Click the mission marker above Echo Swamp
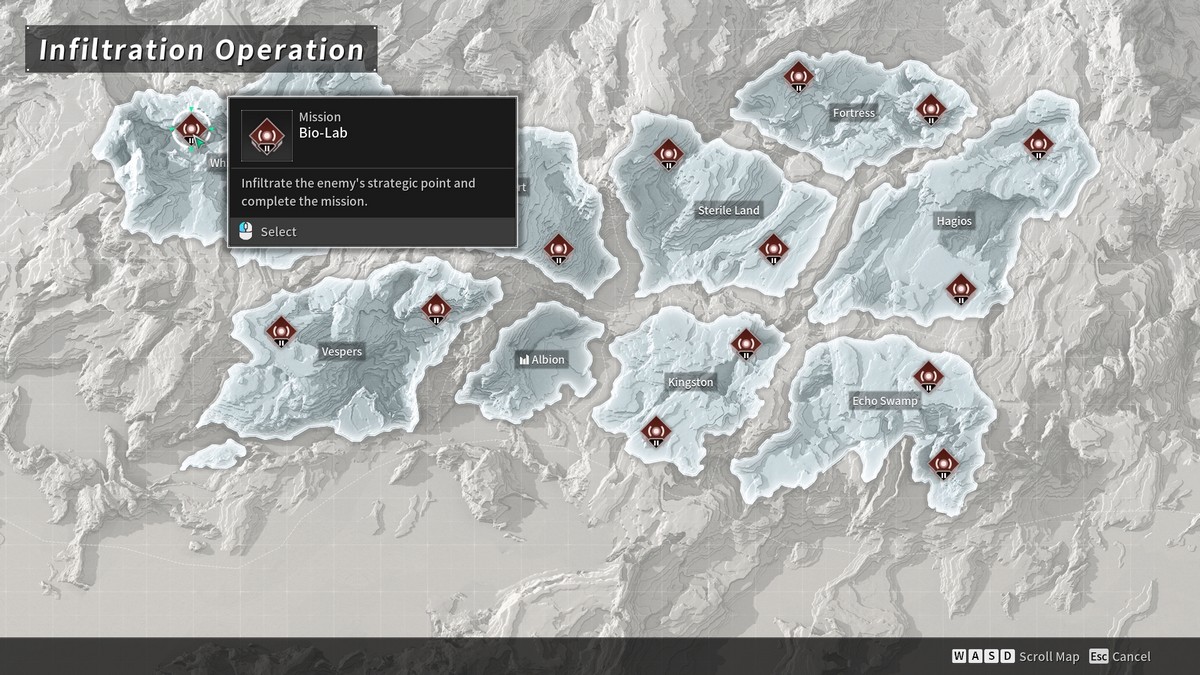 click(930, 378)
